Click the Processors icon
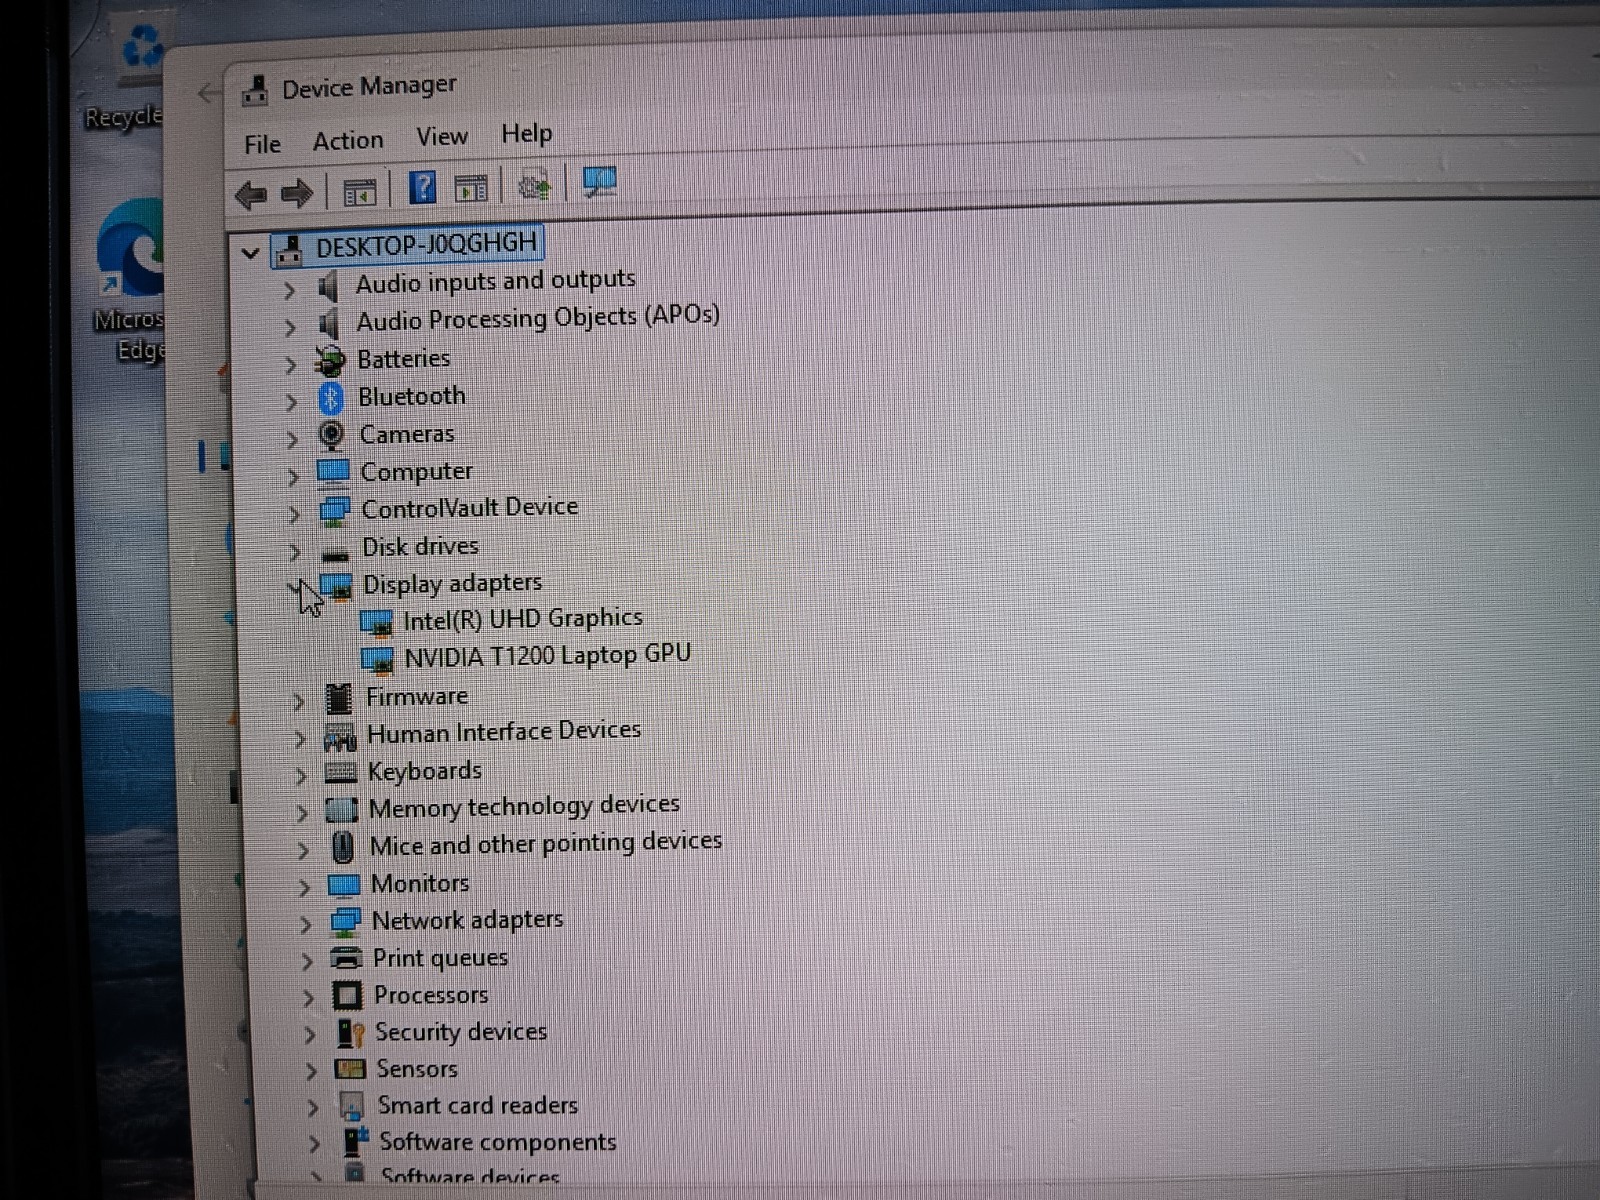This screenshot has height=1200, width=1600. 347,996
